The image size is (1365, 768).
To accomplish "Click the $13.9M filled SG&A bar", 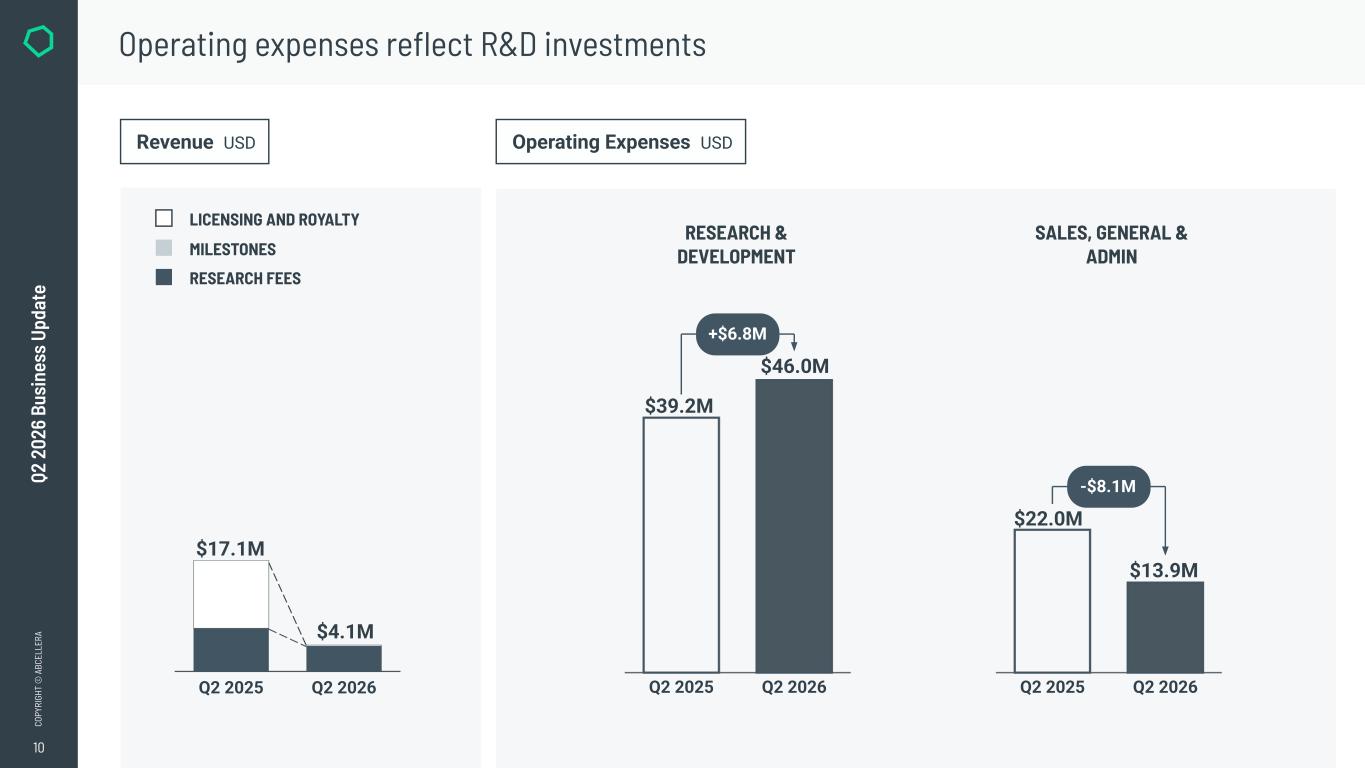I will pos(1165,627).
